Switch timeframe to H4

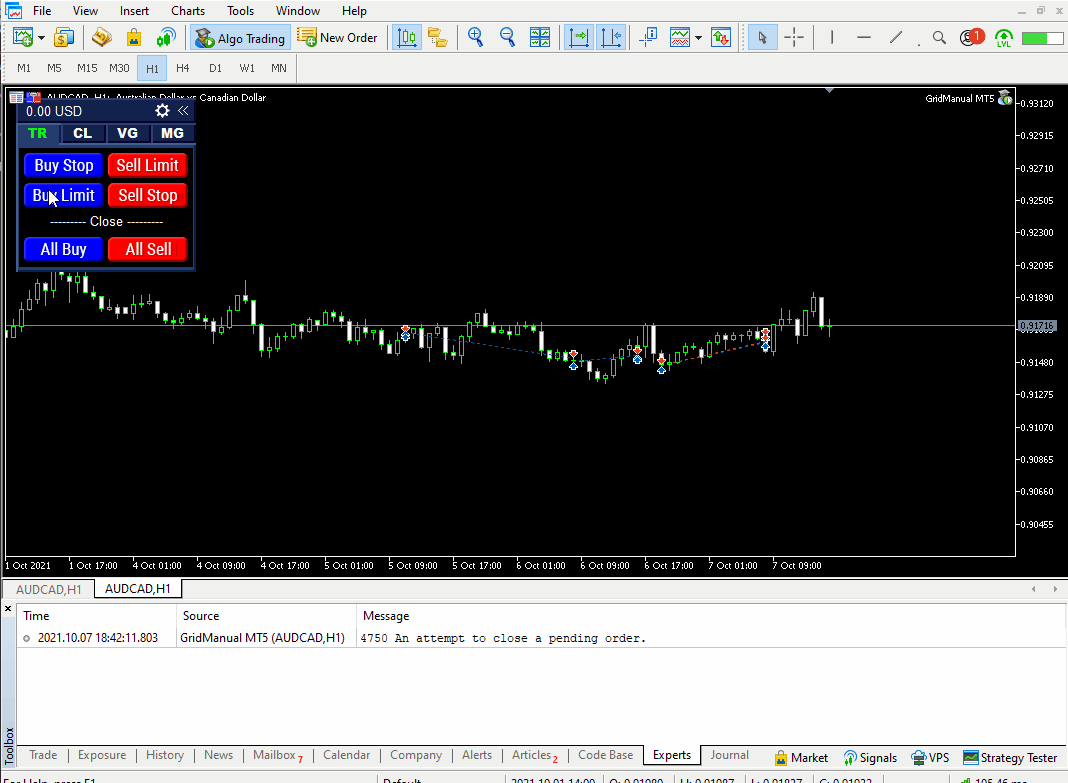coord(183,68)
